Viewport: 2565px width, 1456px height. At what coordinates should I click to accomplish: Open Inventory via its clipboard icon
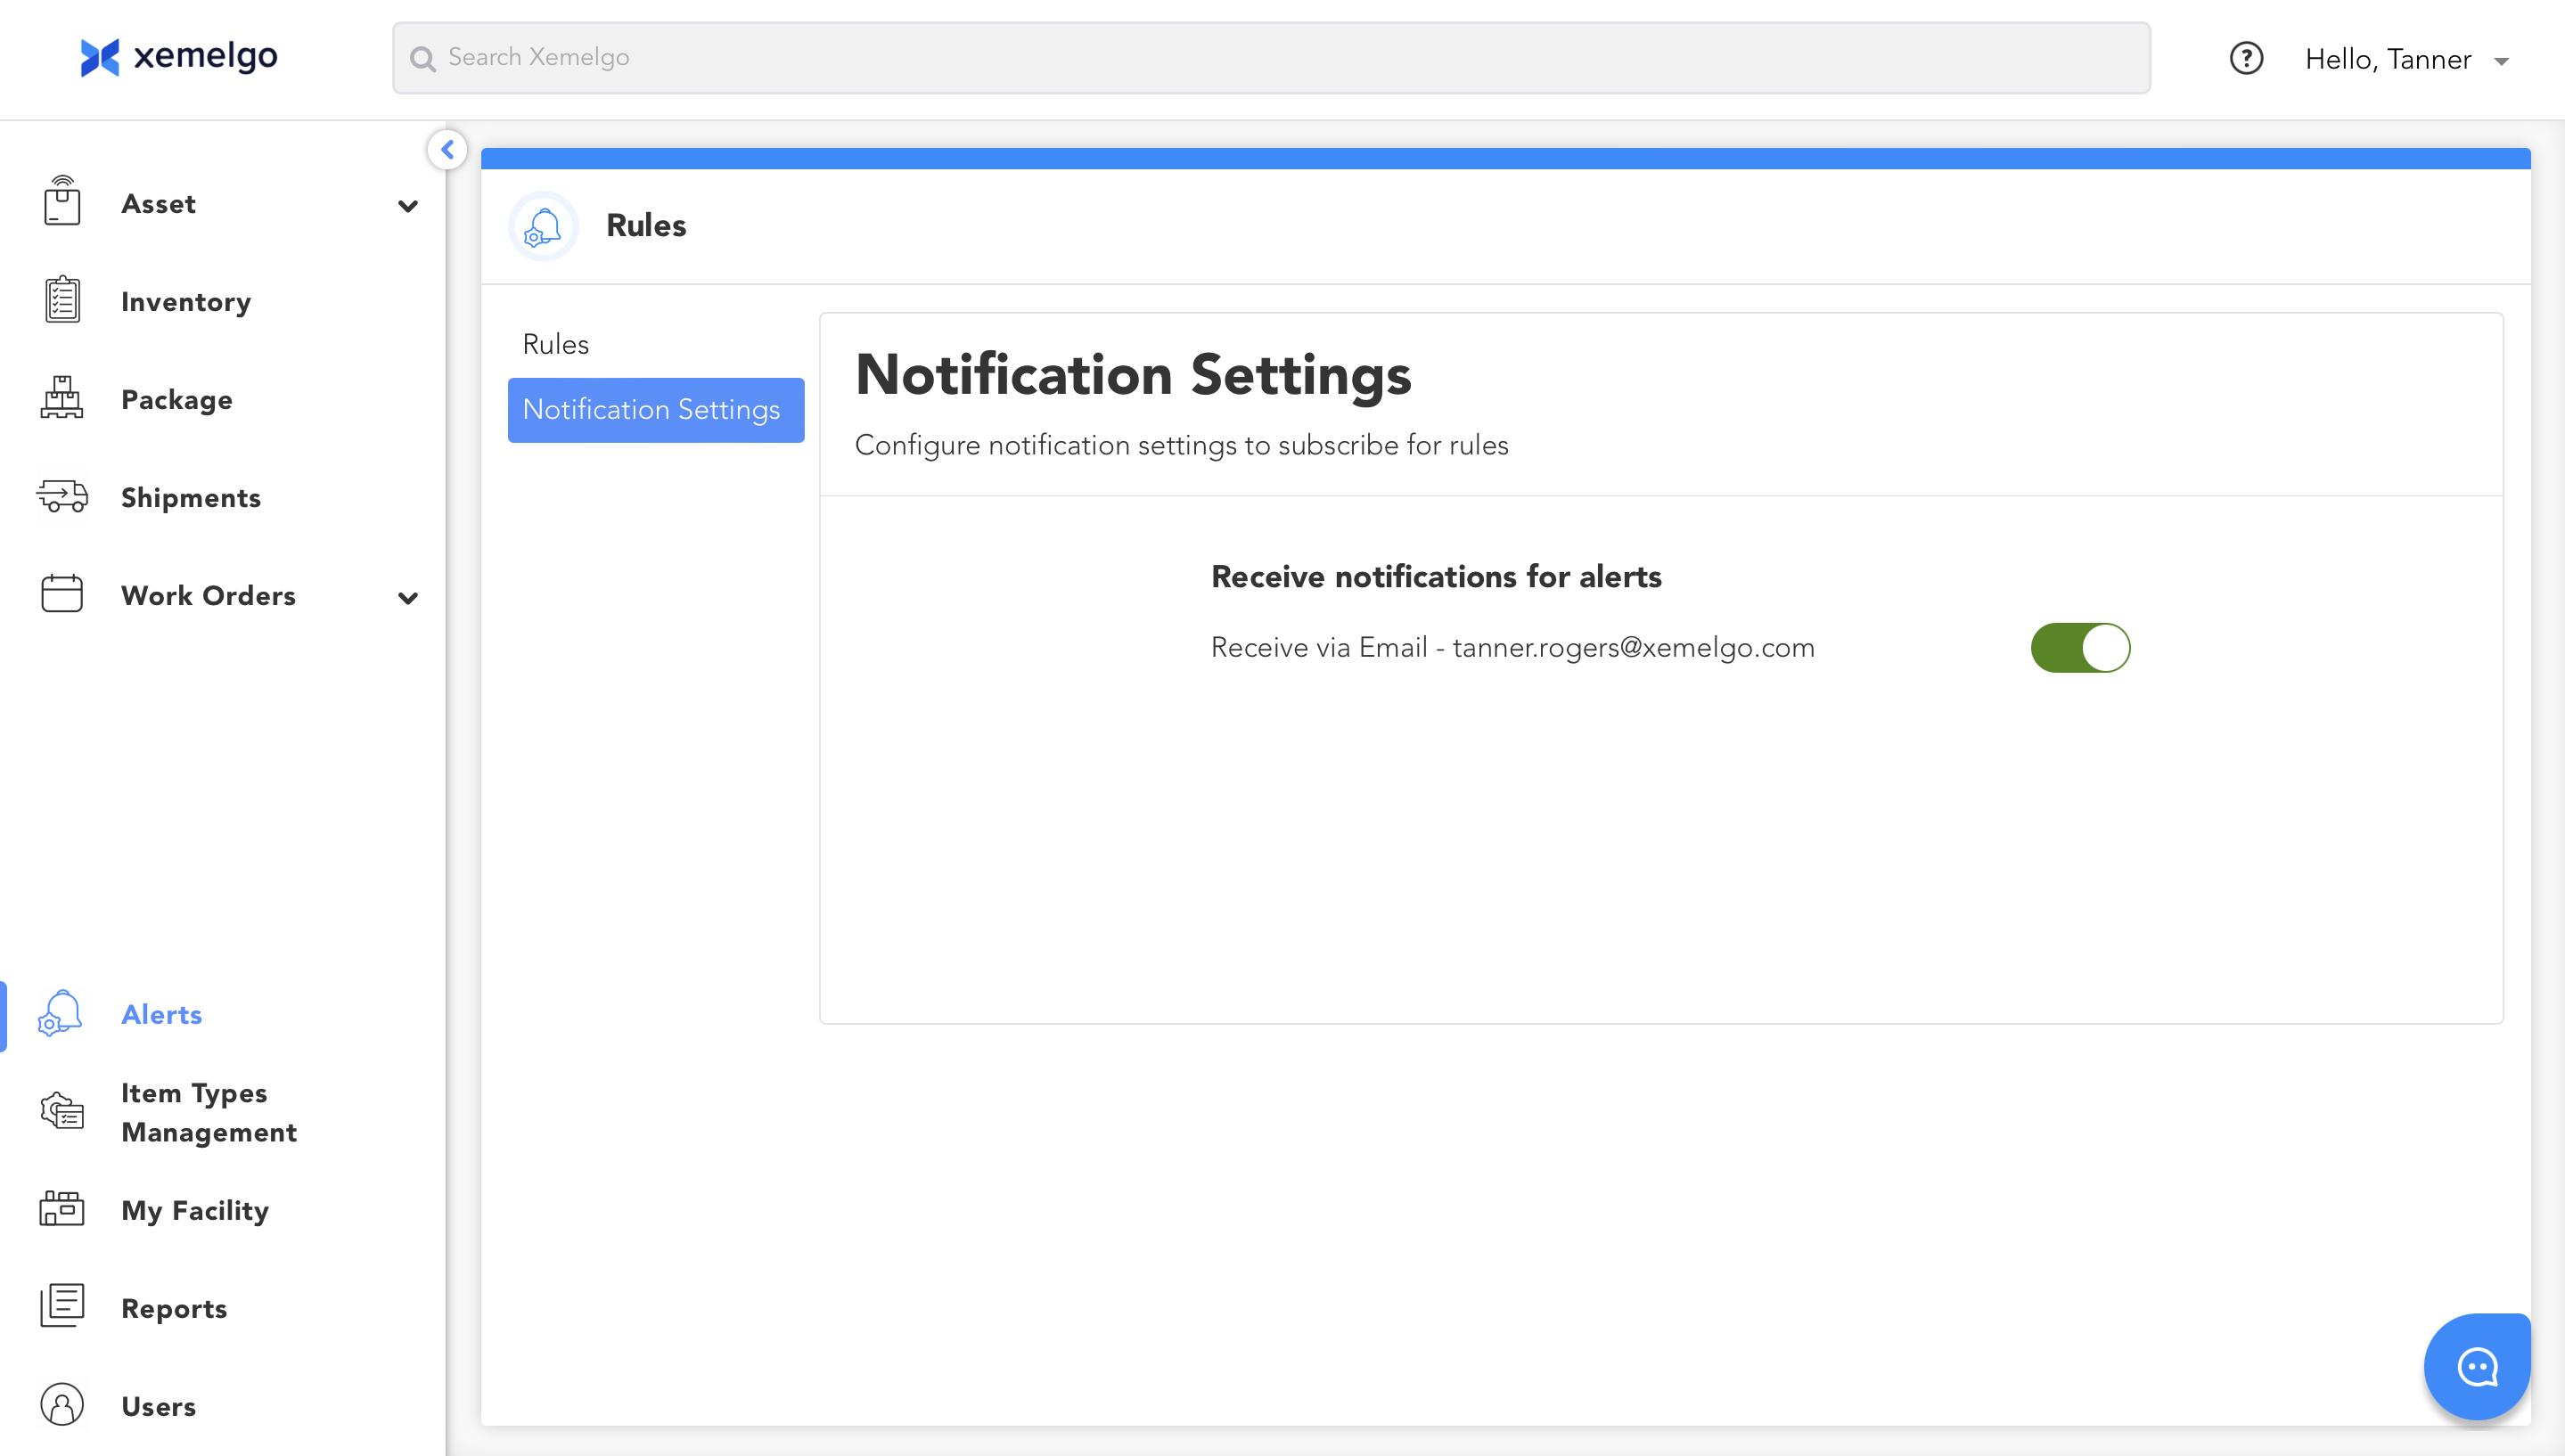click(62, 301)
